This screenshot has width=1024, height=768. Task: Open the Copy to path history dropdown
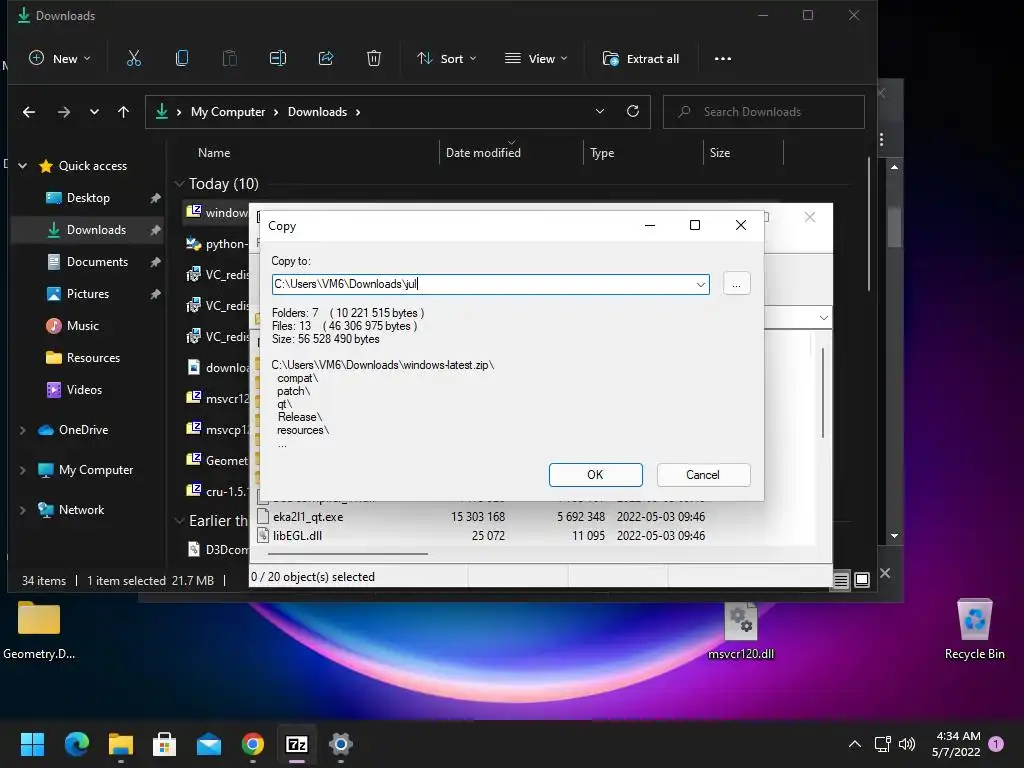click(701, 284)
